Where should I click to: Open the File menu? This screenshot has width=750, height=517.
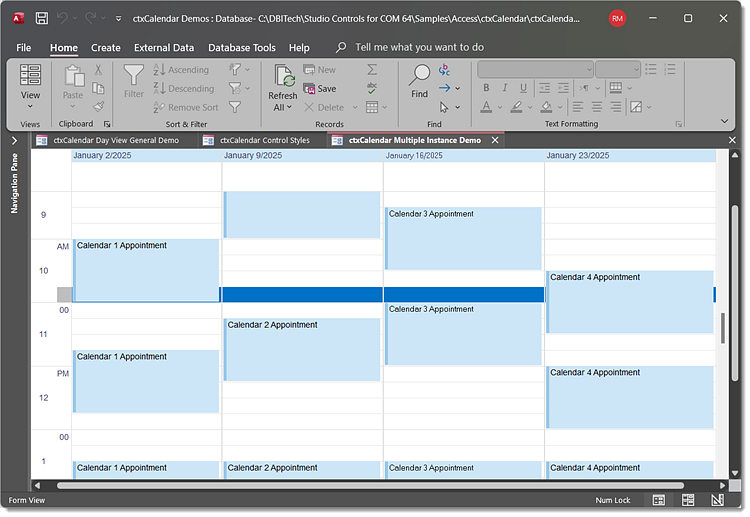23,48
